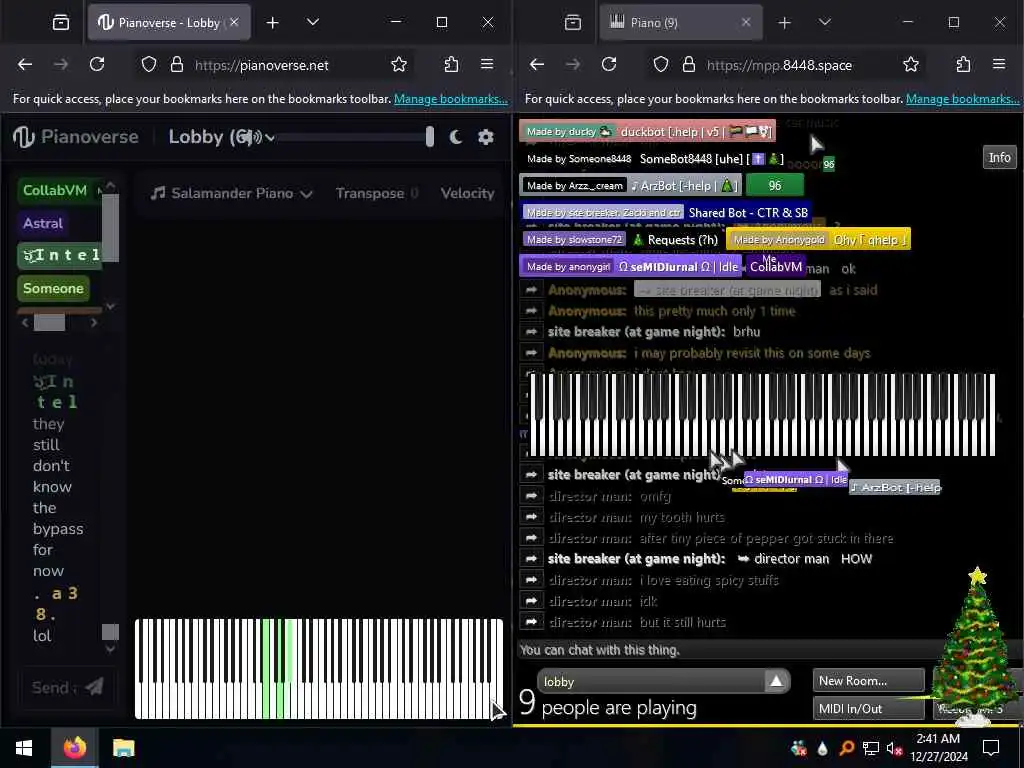Click reply arrow beside "omfg" message
Image resolution: width=1024 pixels, height=768 pixels.
(x=531, y=496)
